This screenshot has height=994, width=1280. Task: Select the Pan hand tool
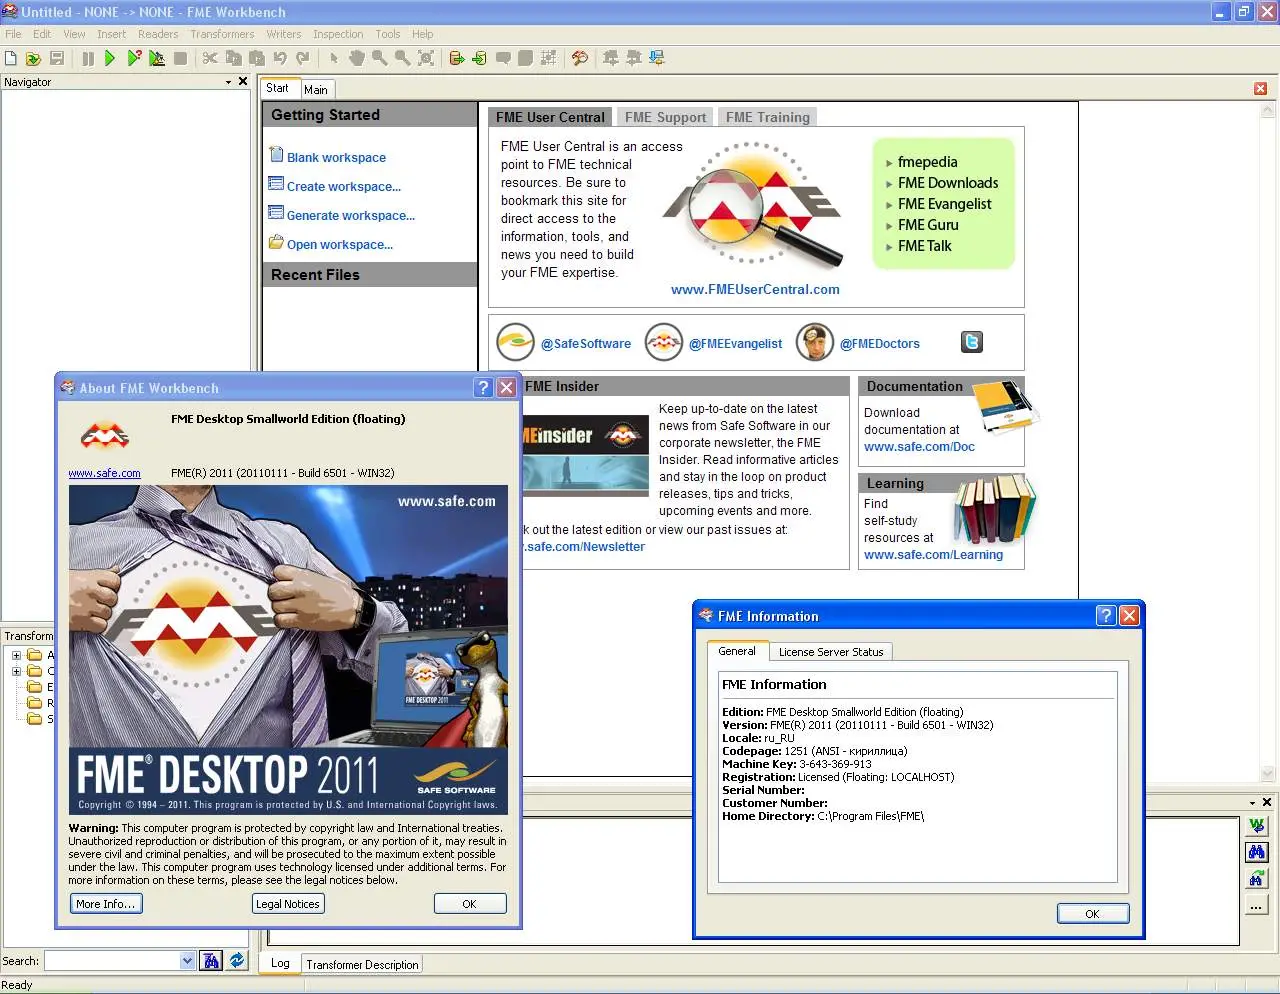pyautogui.click(x=357, y=58)
